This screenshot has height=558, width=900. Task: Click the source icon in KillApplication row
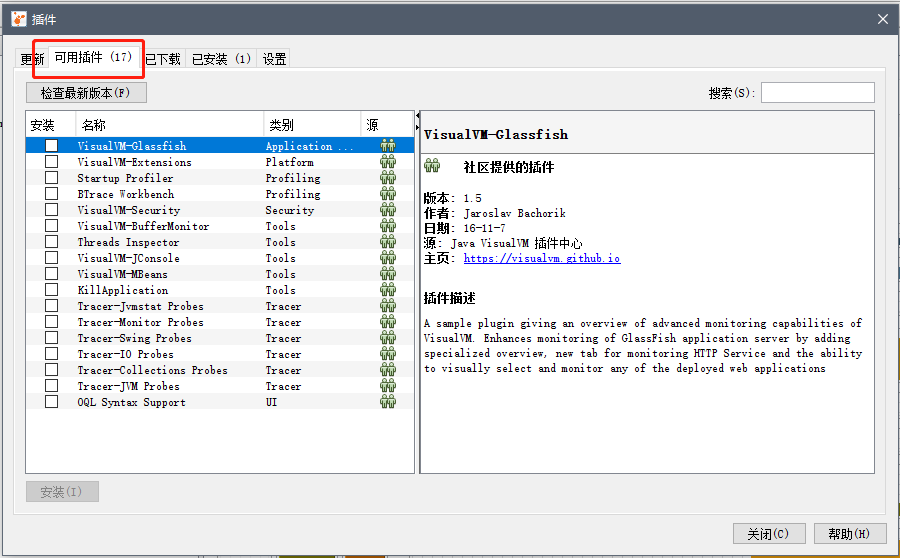(388, 290)
